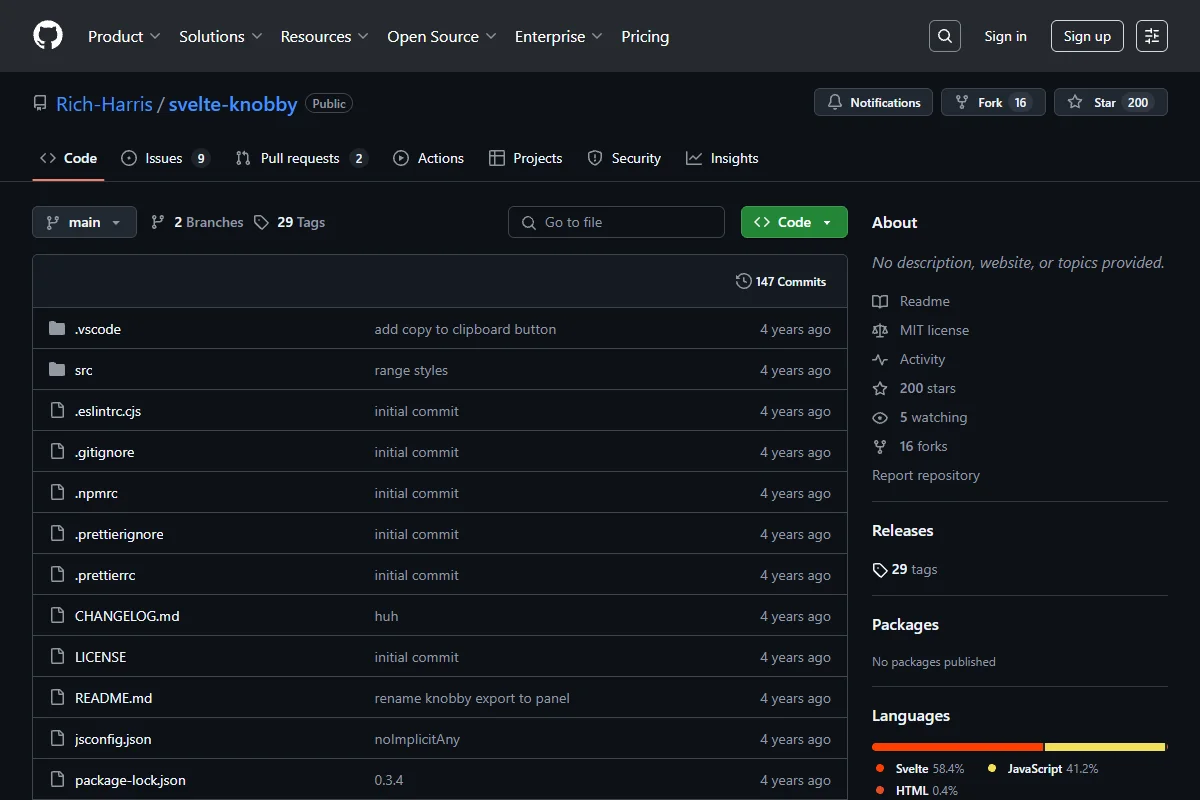Expand the main branch dropdown
This screenshot has height=800, width=1200.
84,222
